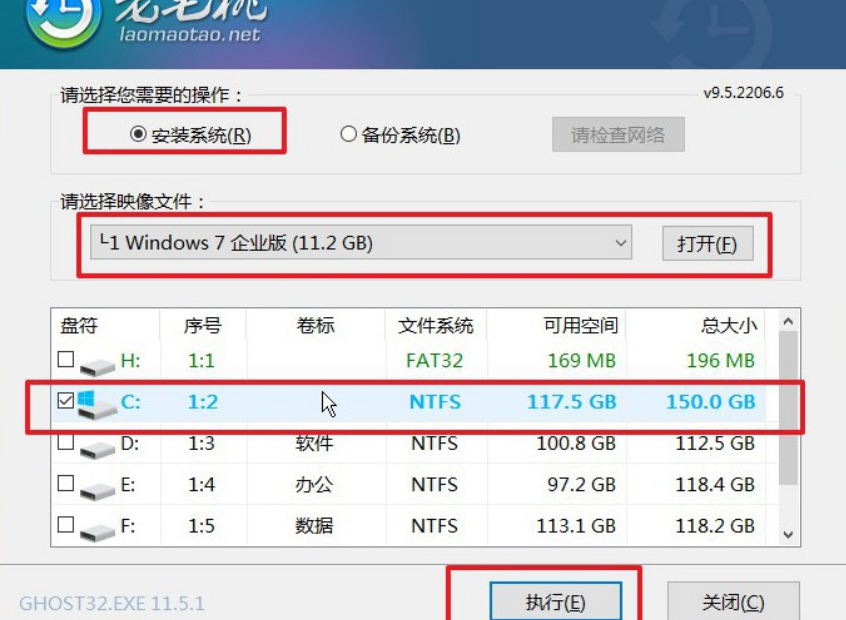Click the 112.5 GB total size value

click(x=715, y=443)
